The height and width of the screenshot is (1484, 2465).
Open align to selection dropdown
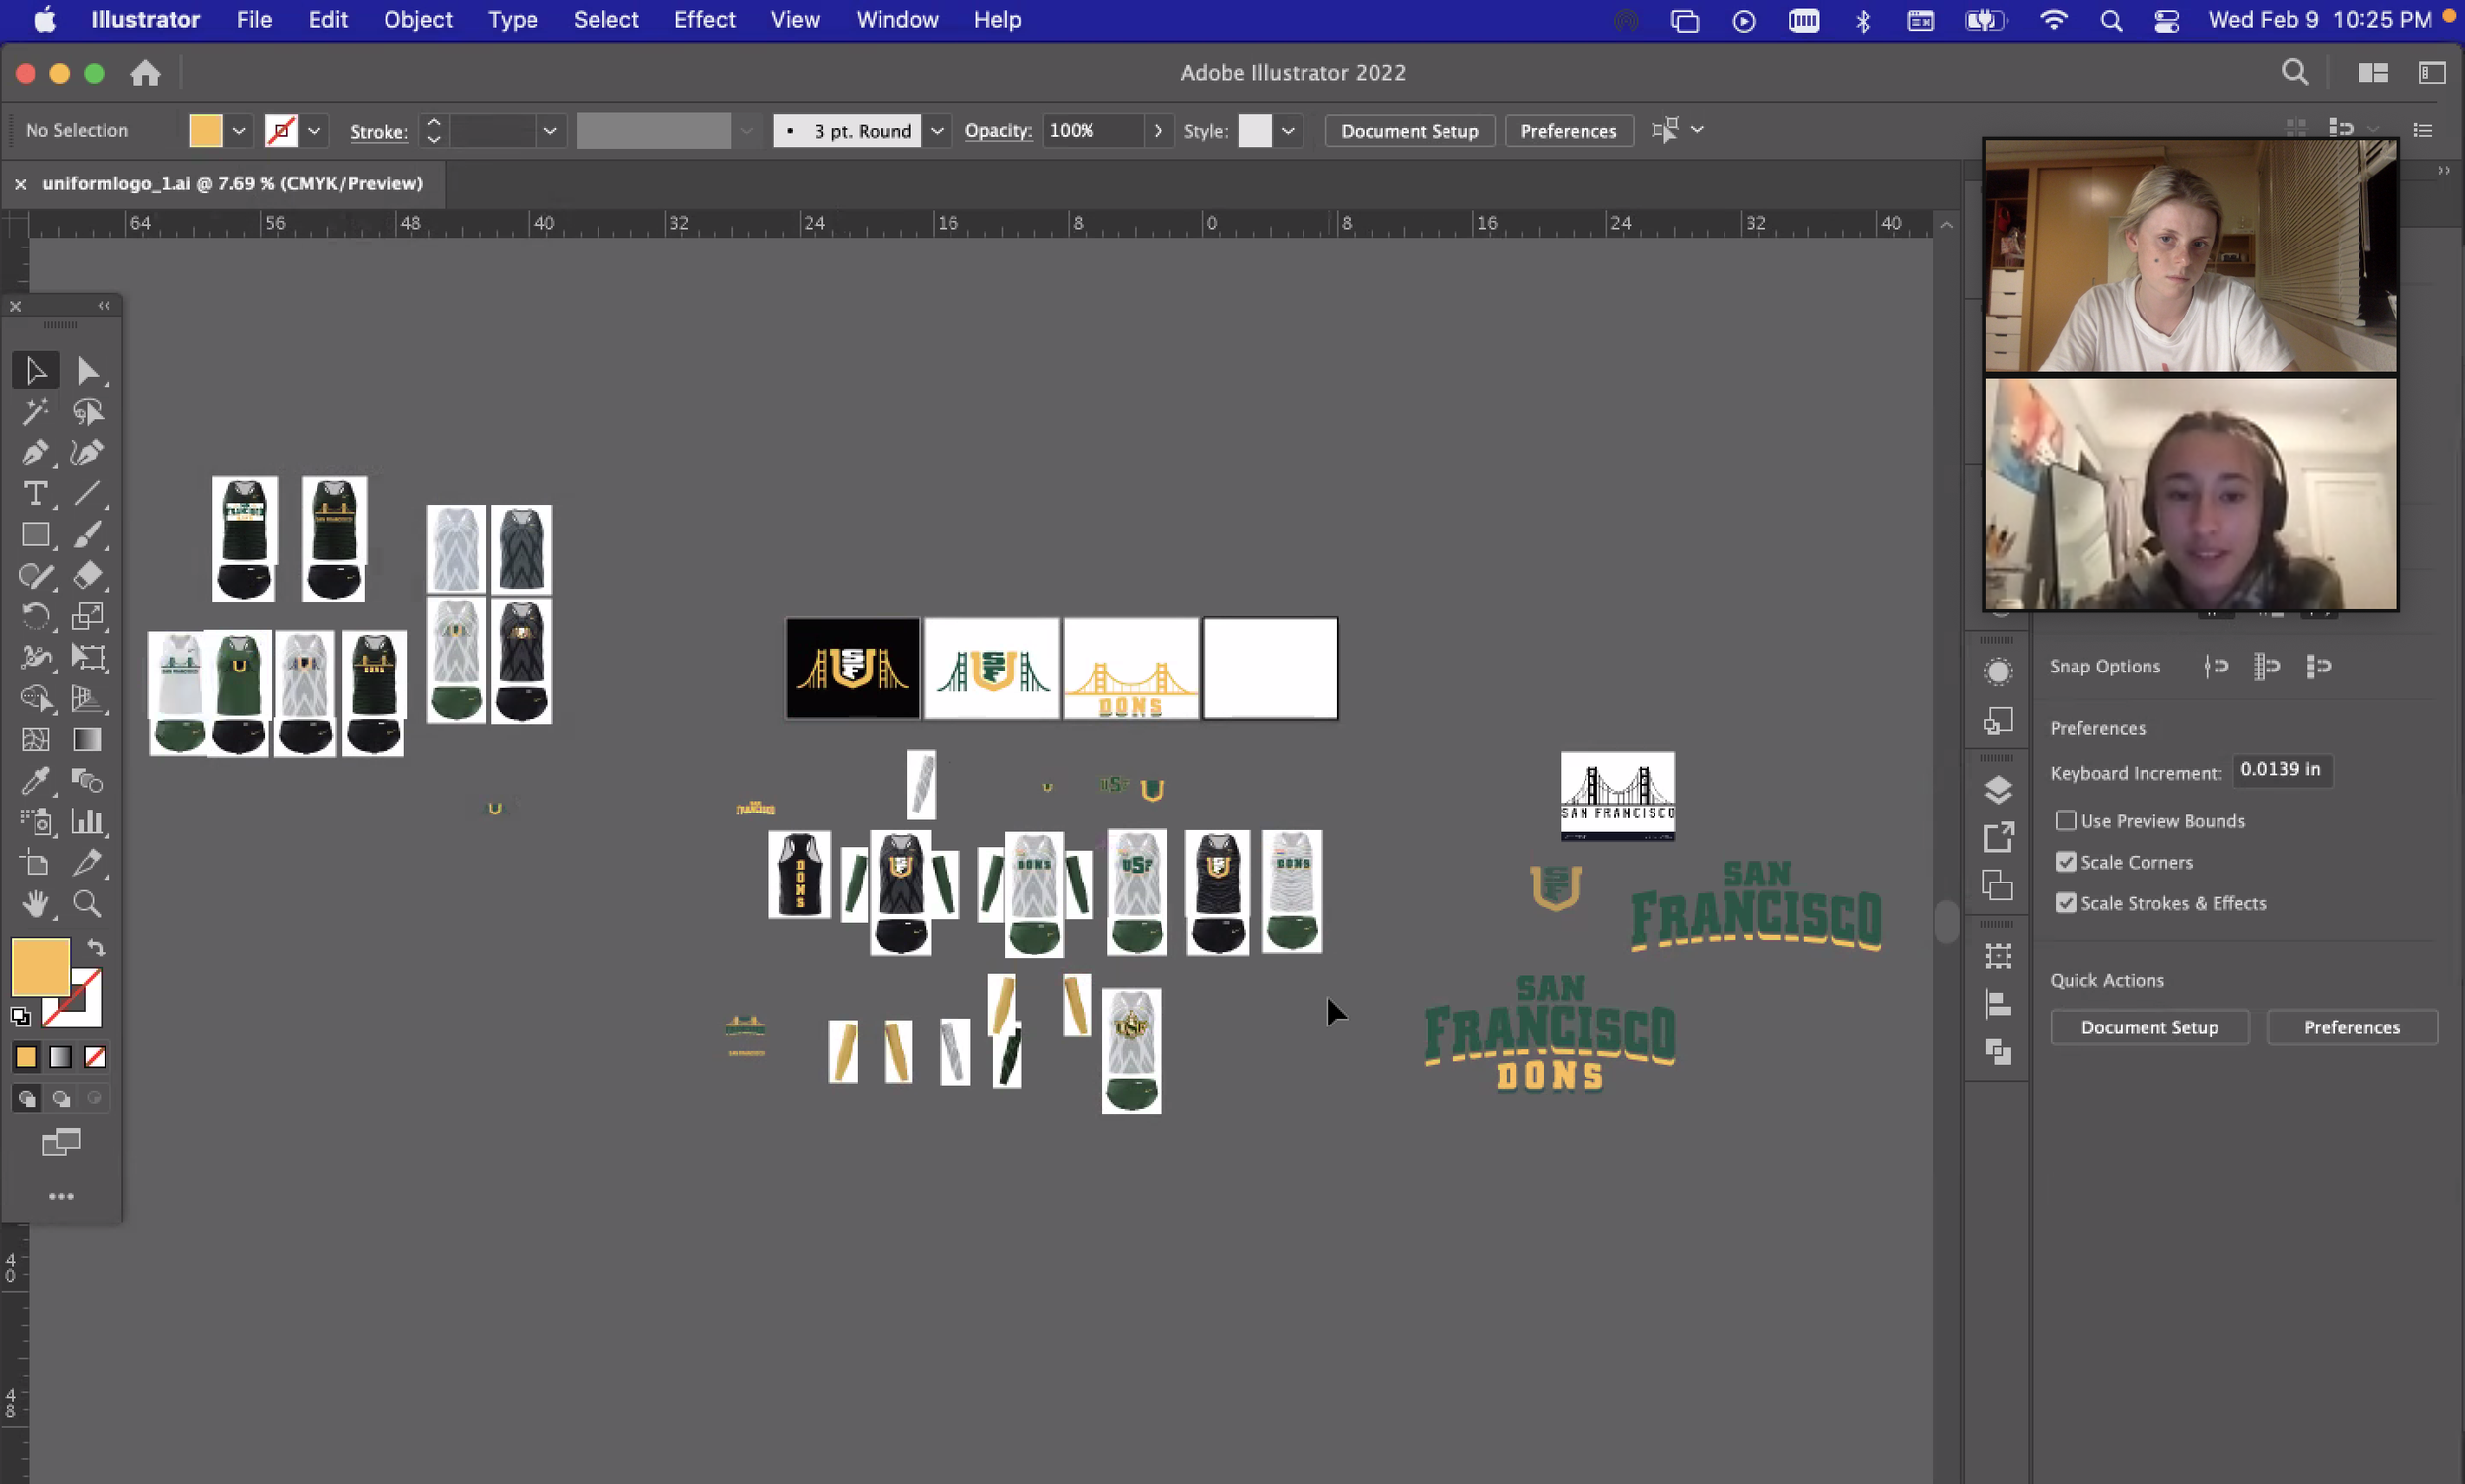click(x=1697, y=130)
